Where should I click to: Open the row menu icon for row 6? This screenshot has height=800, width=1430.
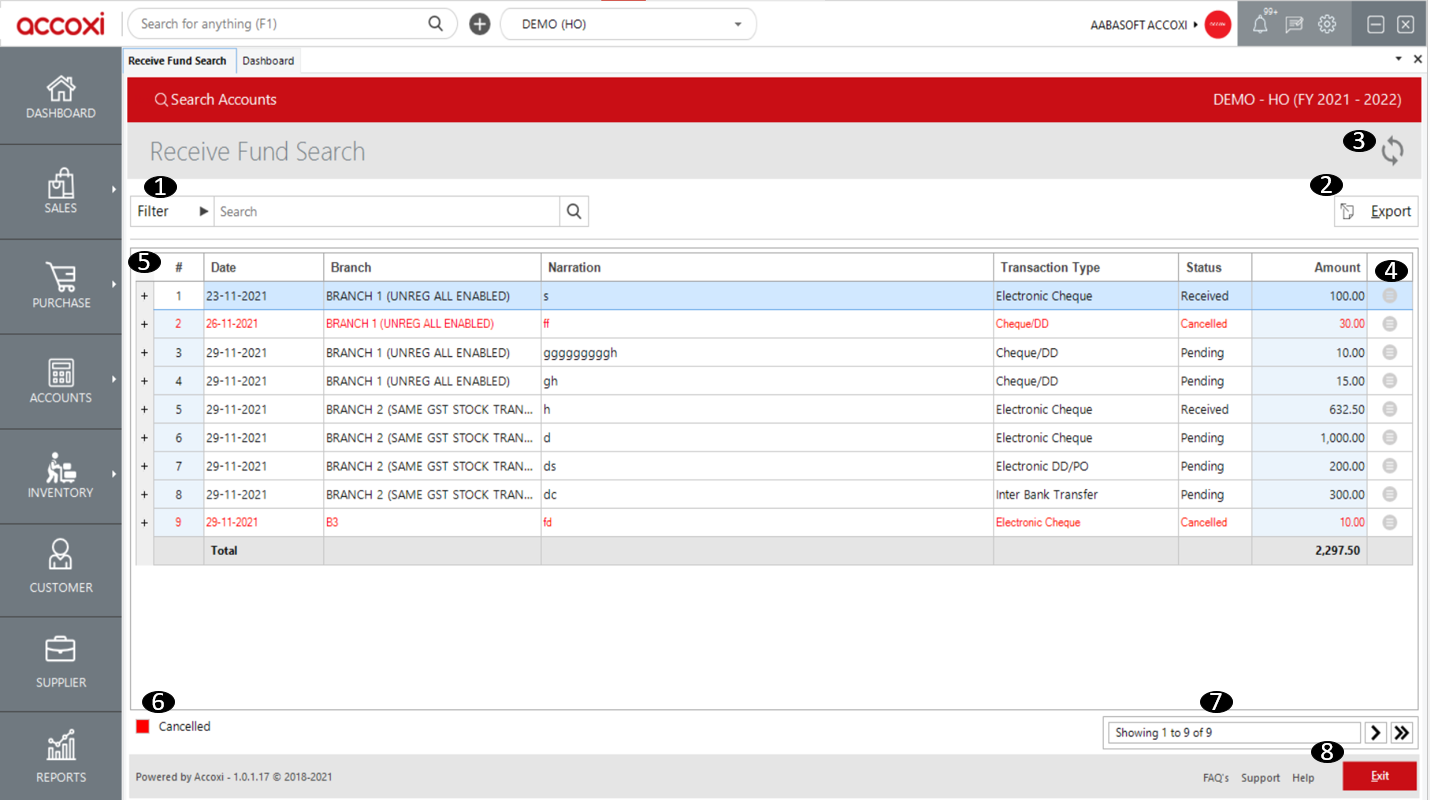1389,438
